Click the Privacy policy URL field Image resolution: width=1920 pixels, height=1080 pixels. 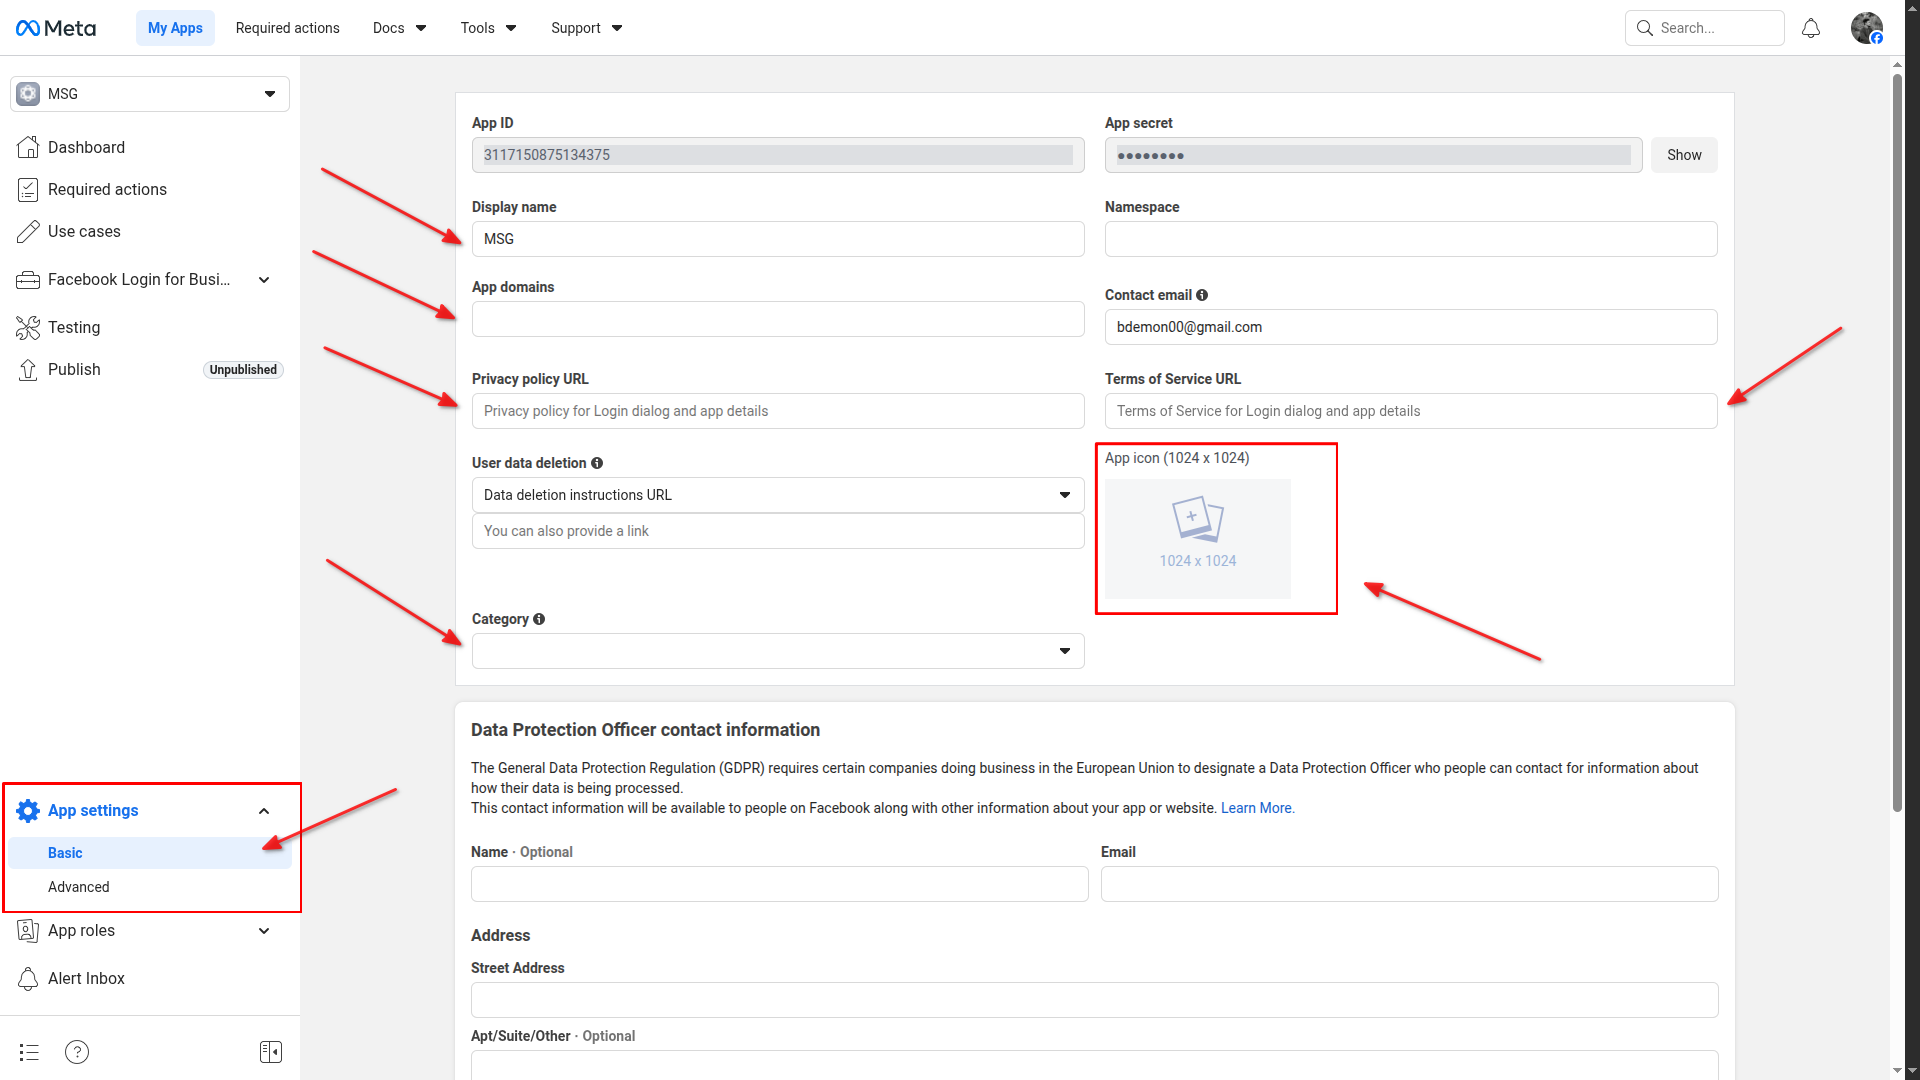778,411
